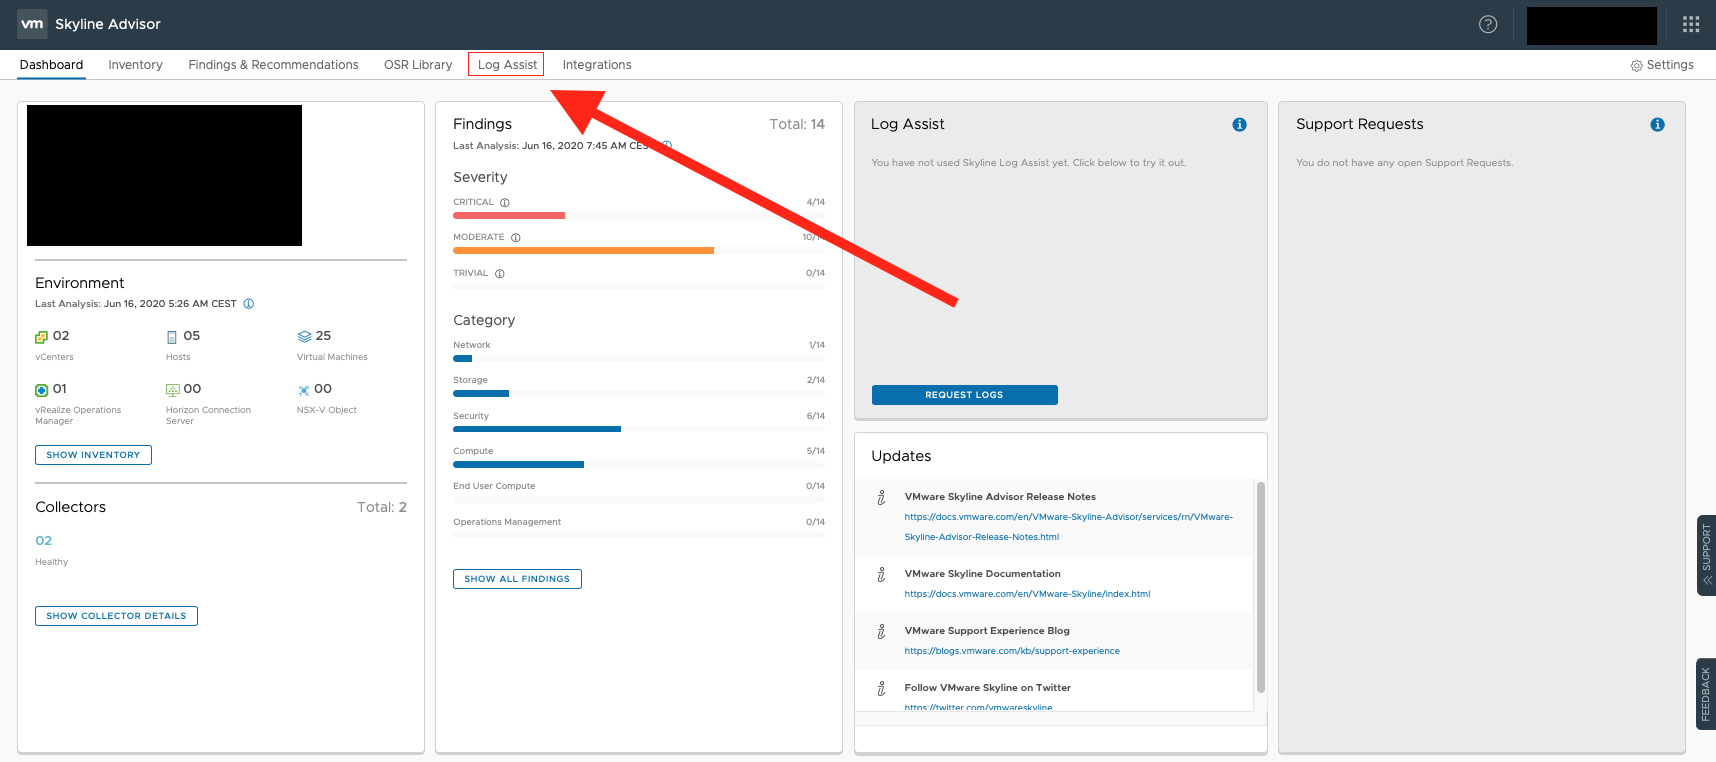The image size is (1716, 762).
Task: Click the 02 healthy collectors count
Action: click(x=43, y=541)
